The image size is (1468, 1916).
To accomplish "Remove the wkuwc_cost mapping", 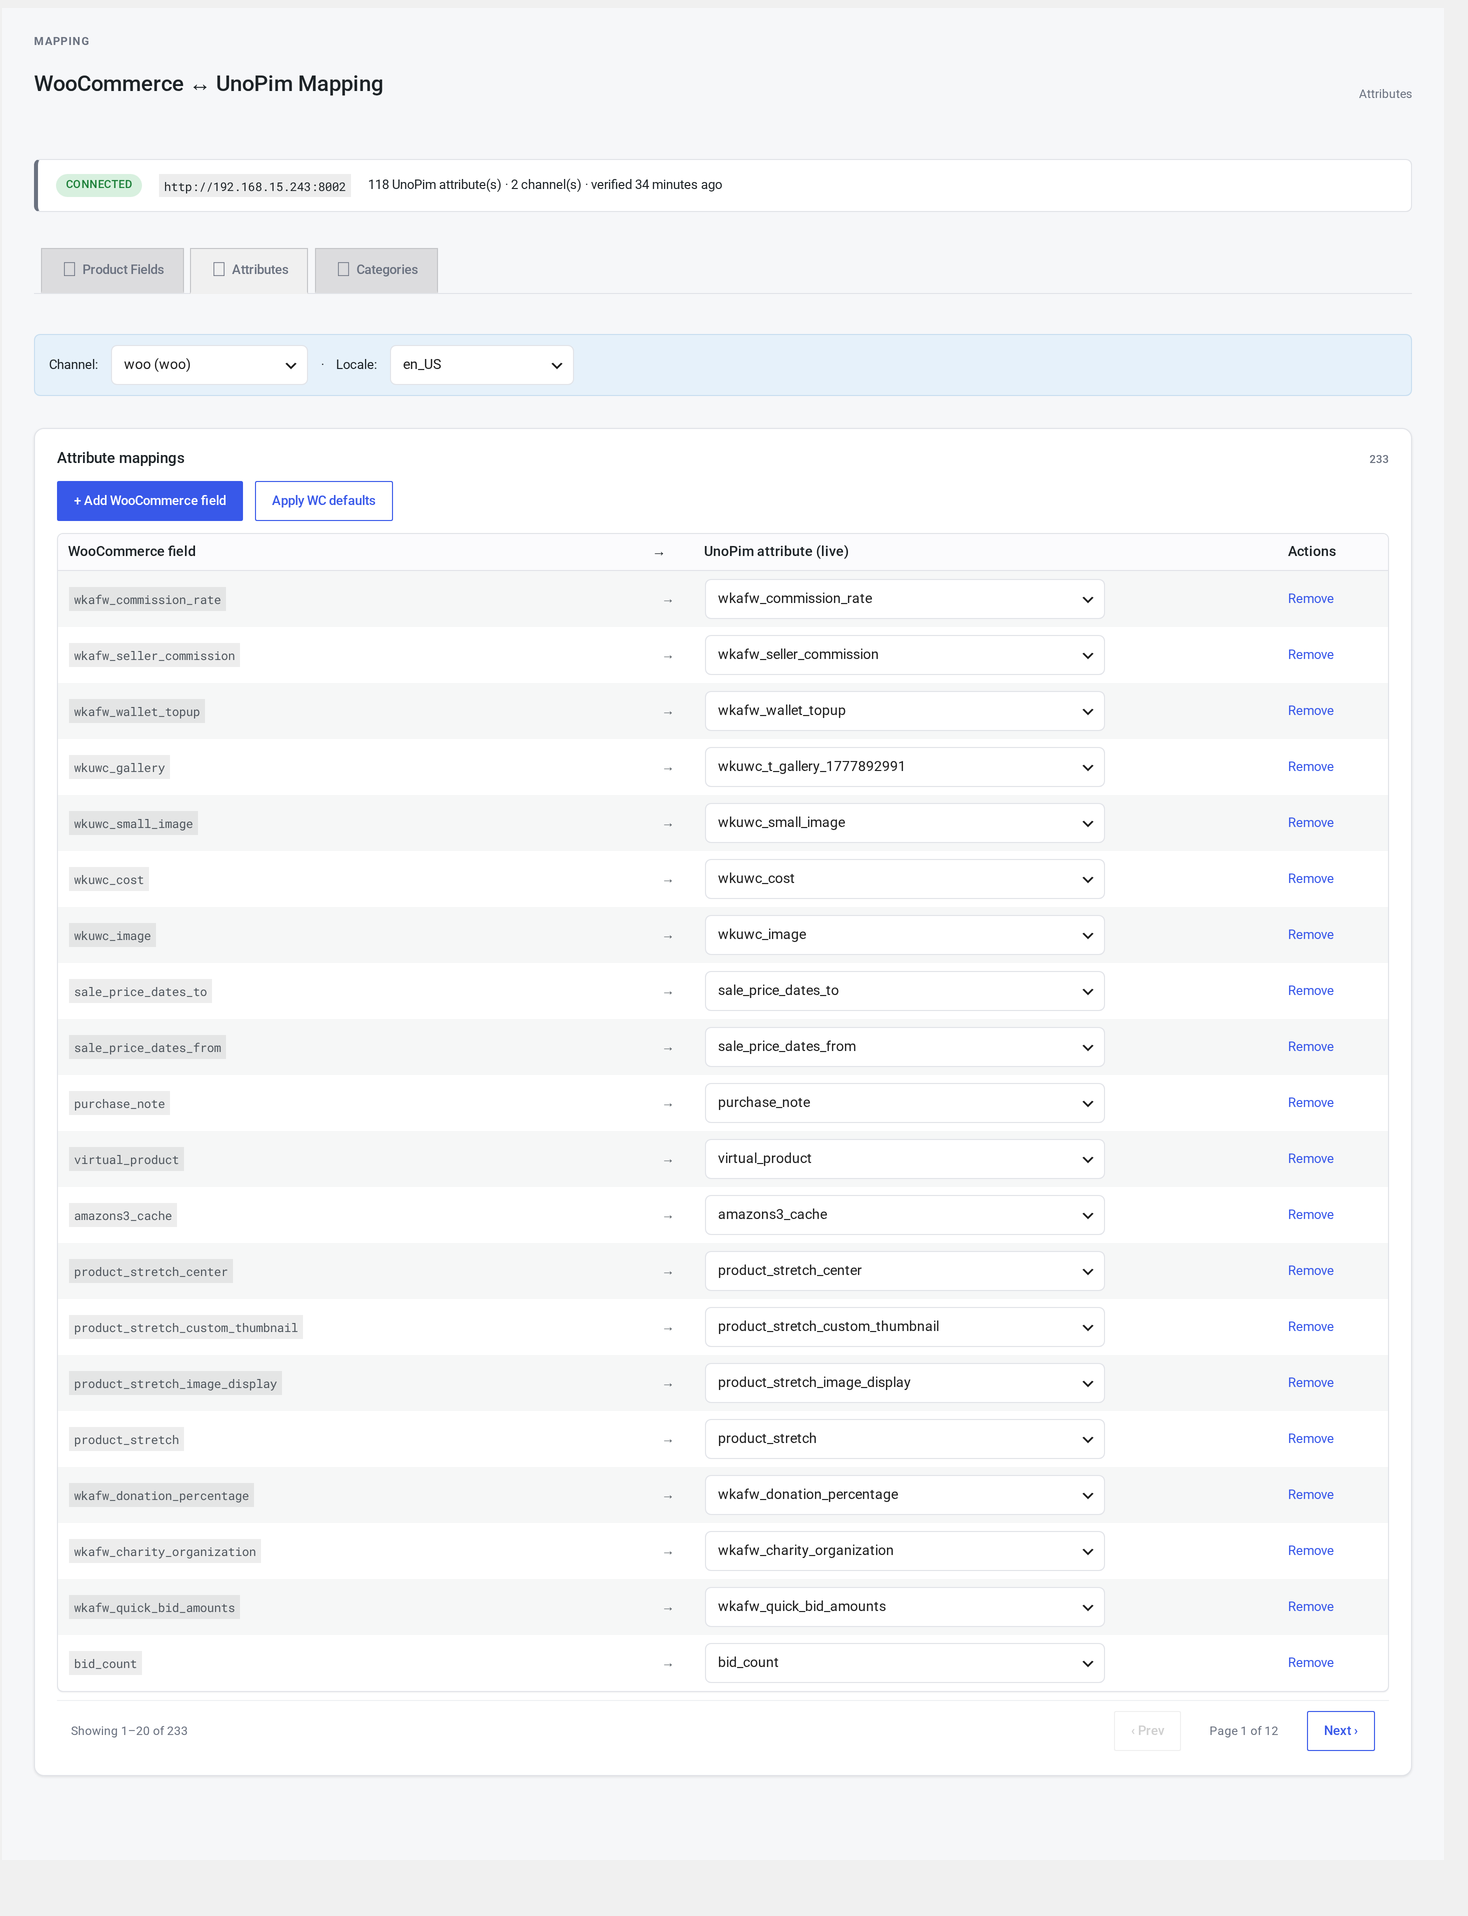I will 1310,879.
